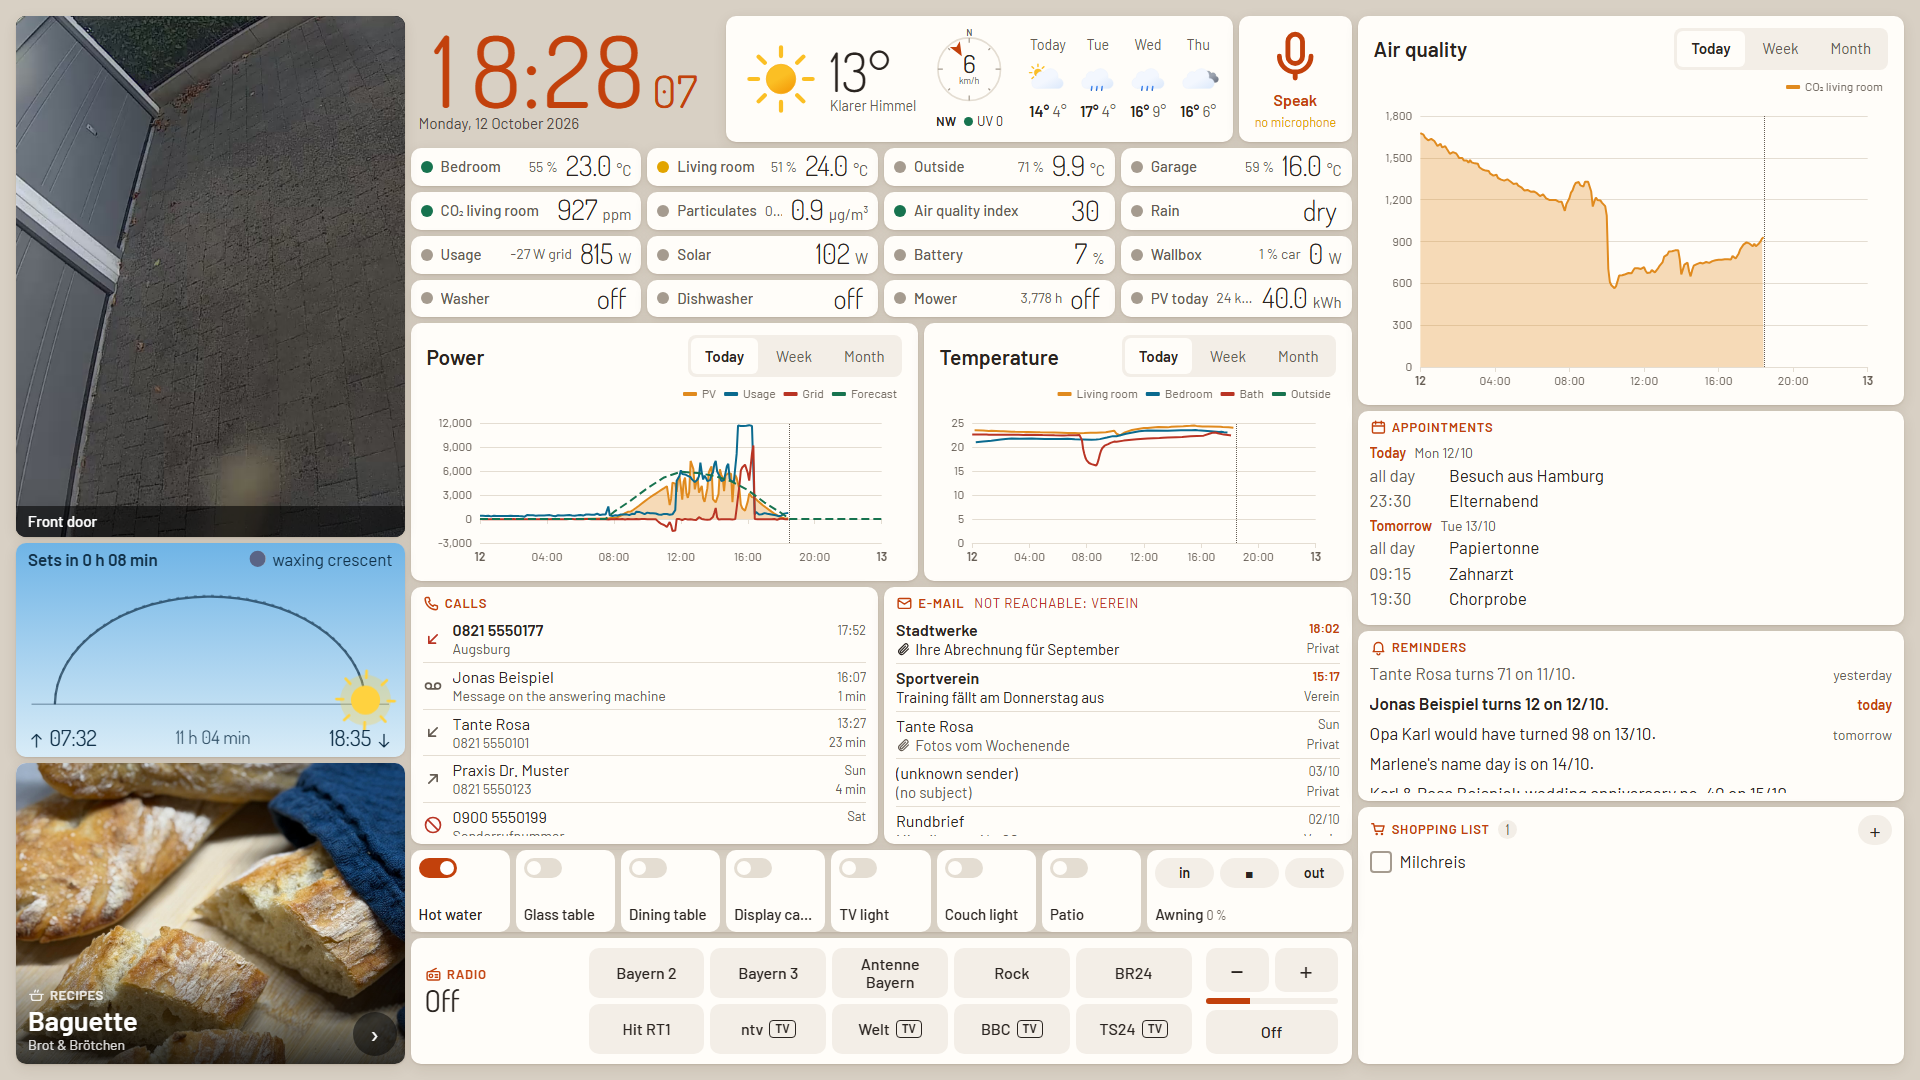This screenshot has width=1920, height=1080.
Task: Tune to Antenne Bayern station
Action: [x=890, y=974]
